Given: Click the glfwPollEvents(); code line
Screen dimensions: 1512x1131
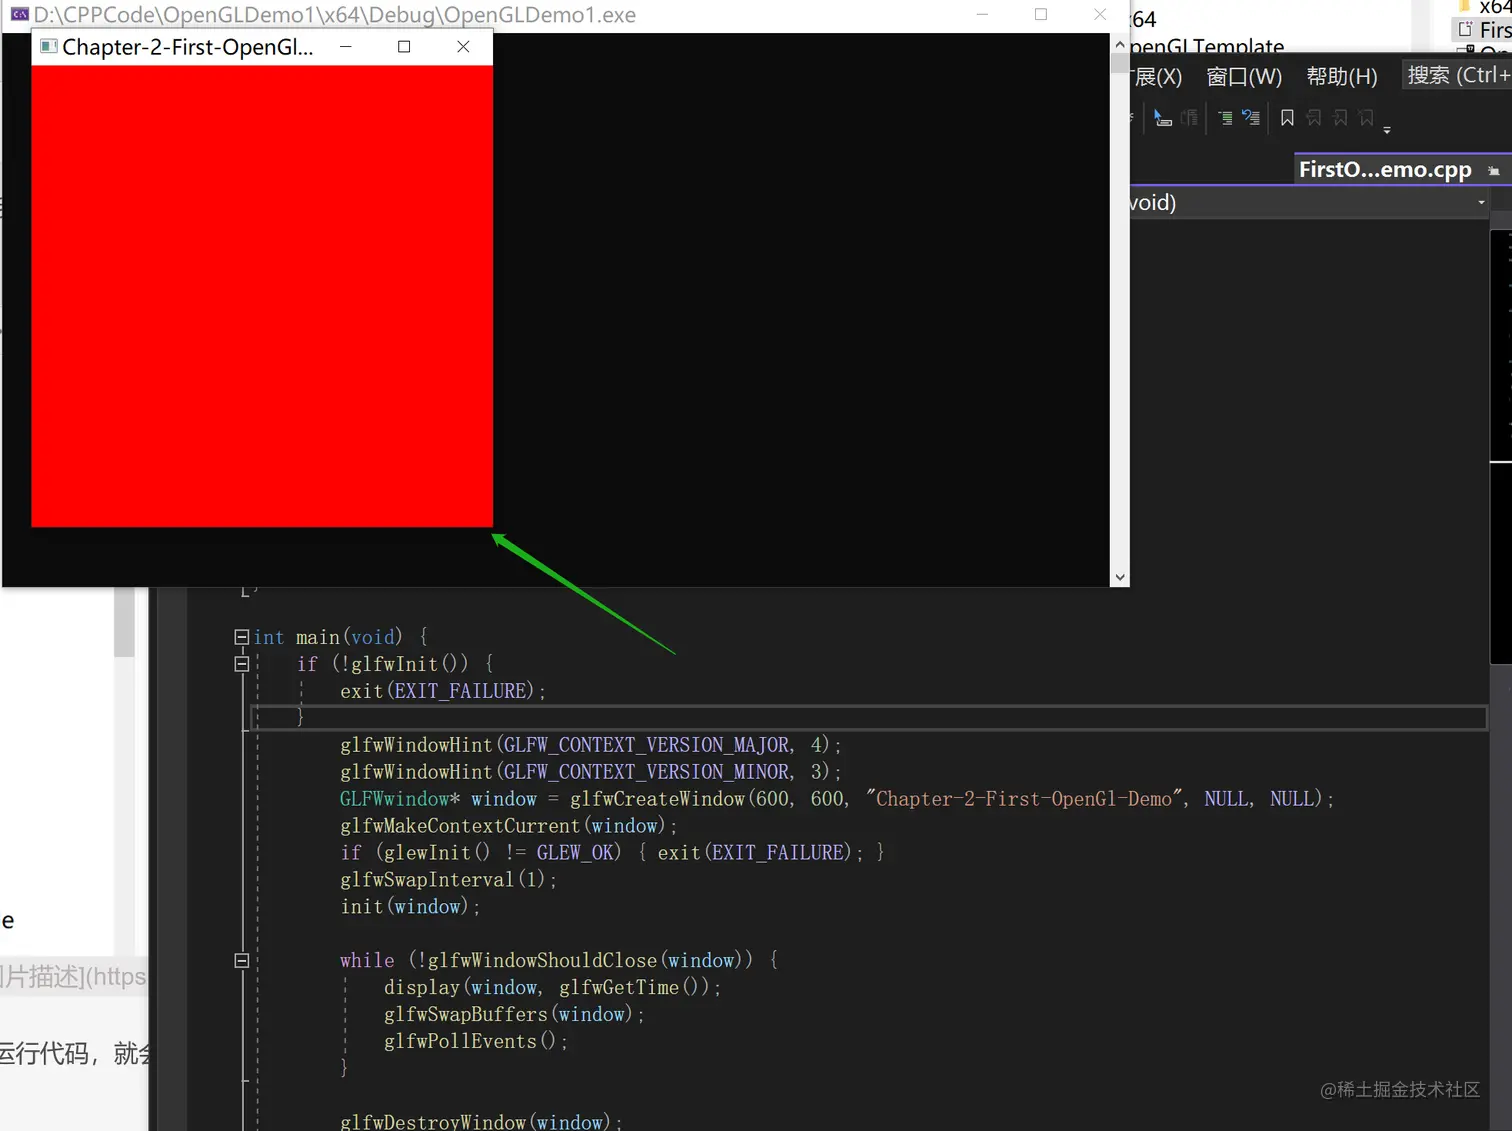Looking at the screenshot, I should click(x=476, y=1041).
